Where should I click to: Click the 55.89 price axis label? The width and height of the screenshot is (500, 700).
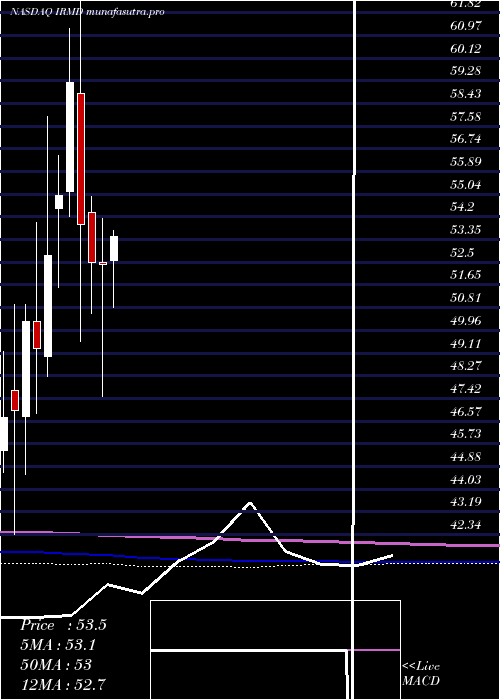pyautogui.click(x=466, y=162)
